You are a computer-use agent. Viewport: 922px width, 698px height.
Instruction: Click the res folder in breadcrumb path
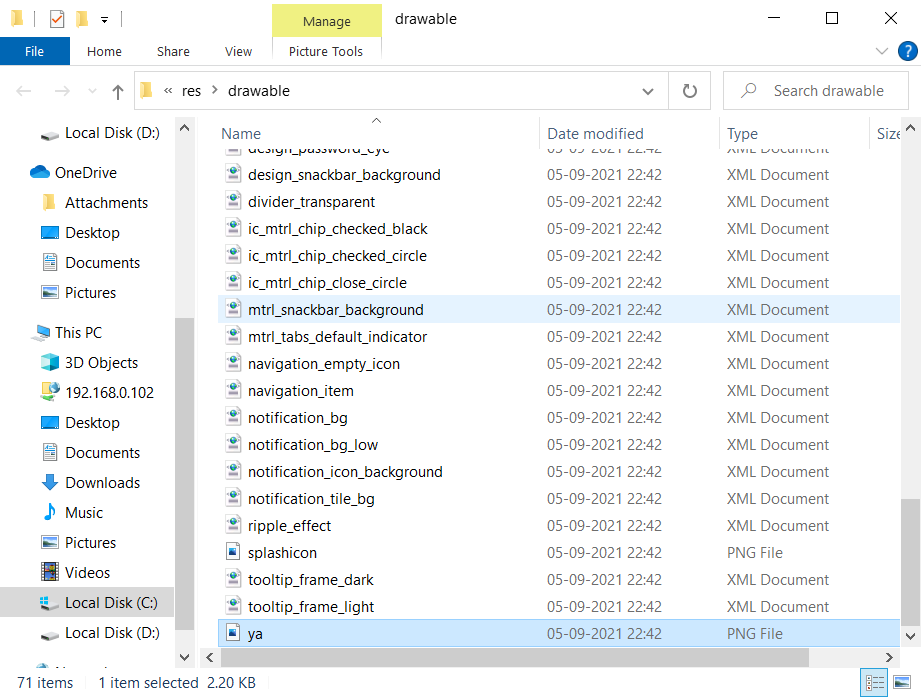191,91
